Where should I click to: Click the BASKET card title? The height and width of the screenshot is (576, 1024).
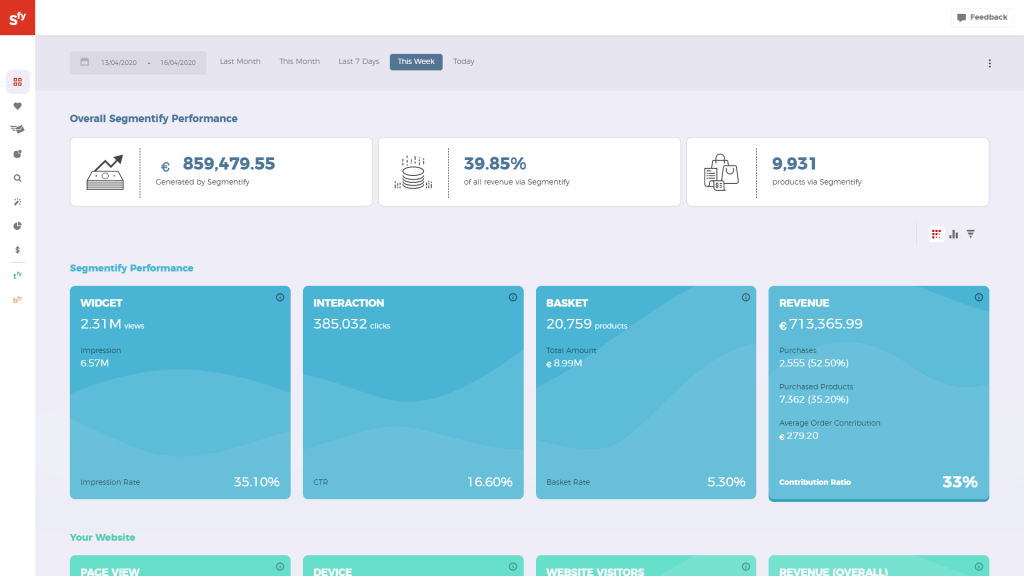coord(567,303)
